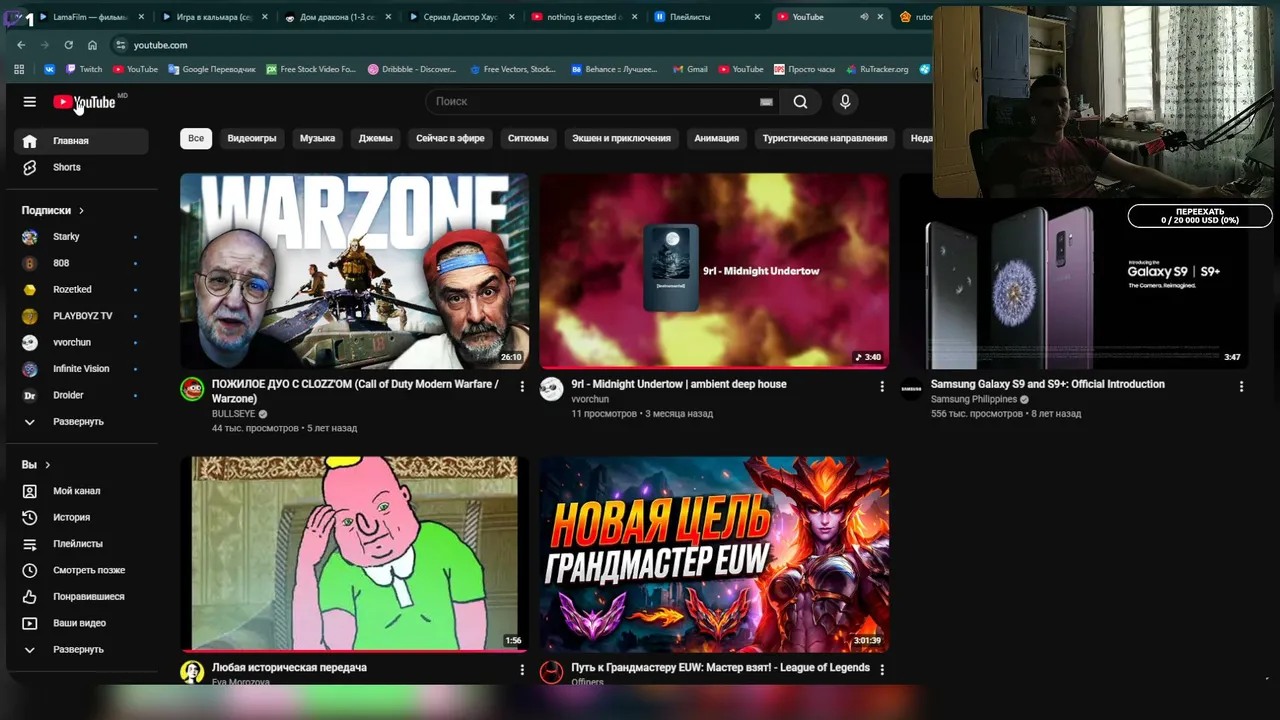Open three-dot menu for Путь к Грандмастеру video
Image resolution: width=1280 pixels, height=720 pixels.
point(882,670)
